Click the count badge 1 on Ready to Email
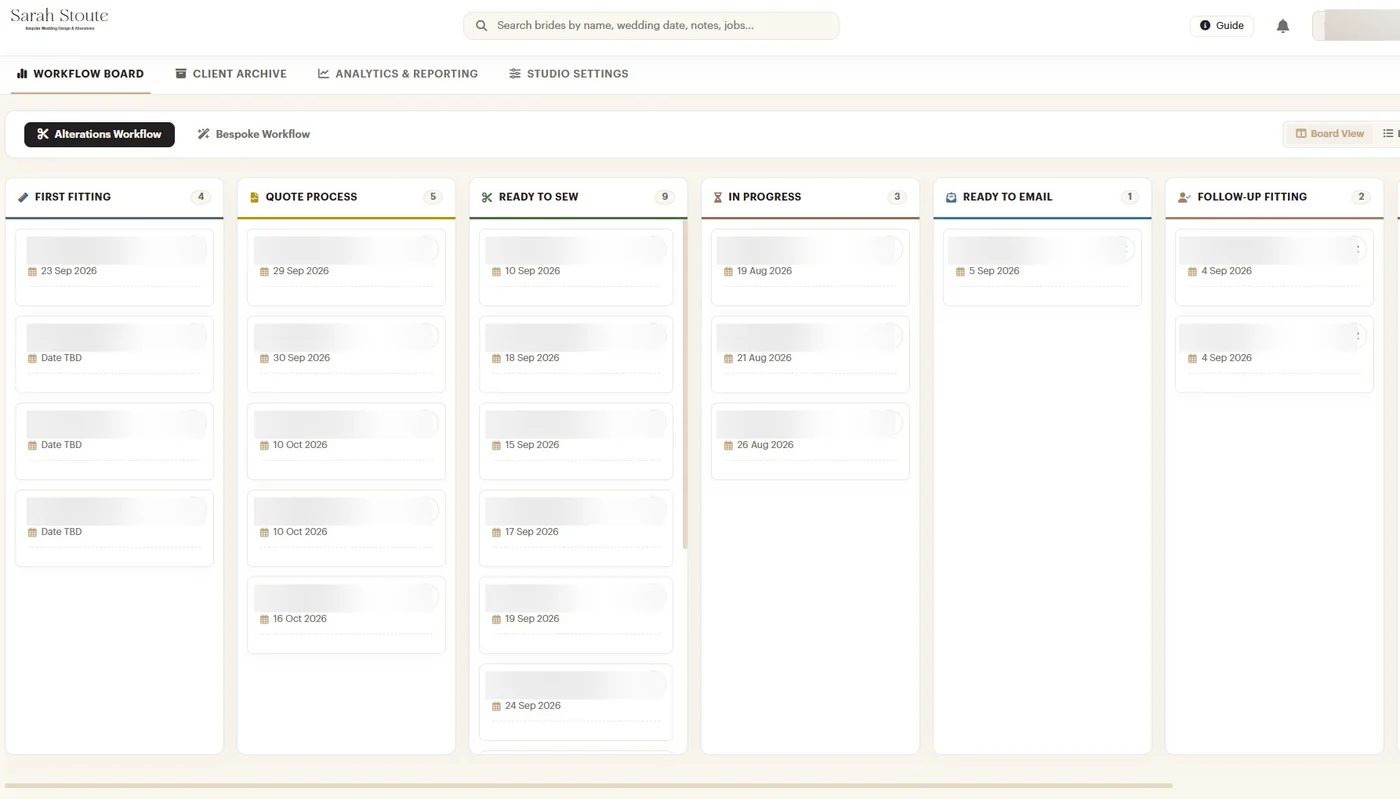 click(x=1130, y=197)
